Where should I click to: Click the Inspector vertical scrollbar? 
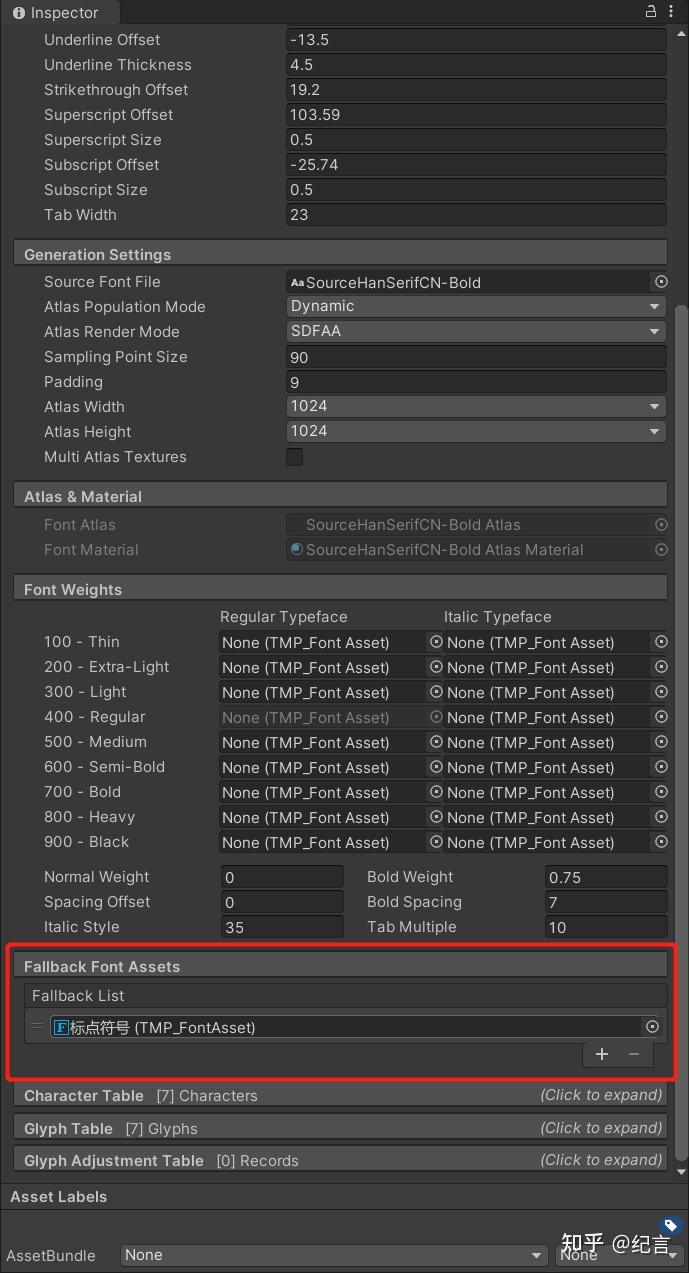tap(682, 740)
